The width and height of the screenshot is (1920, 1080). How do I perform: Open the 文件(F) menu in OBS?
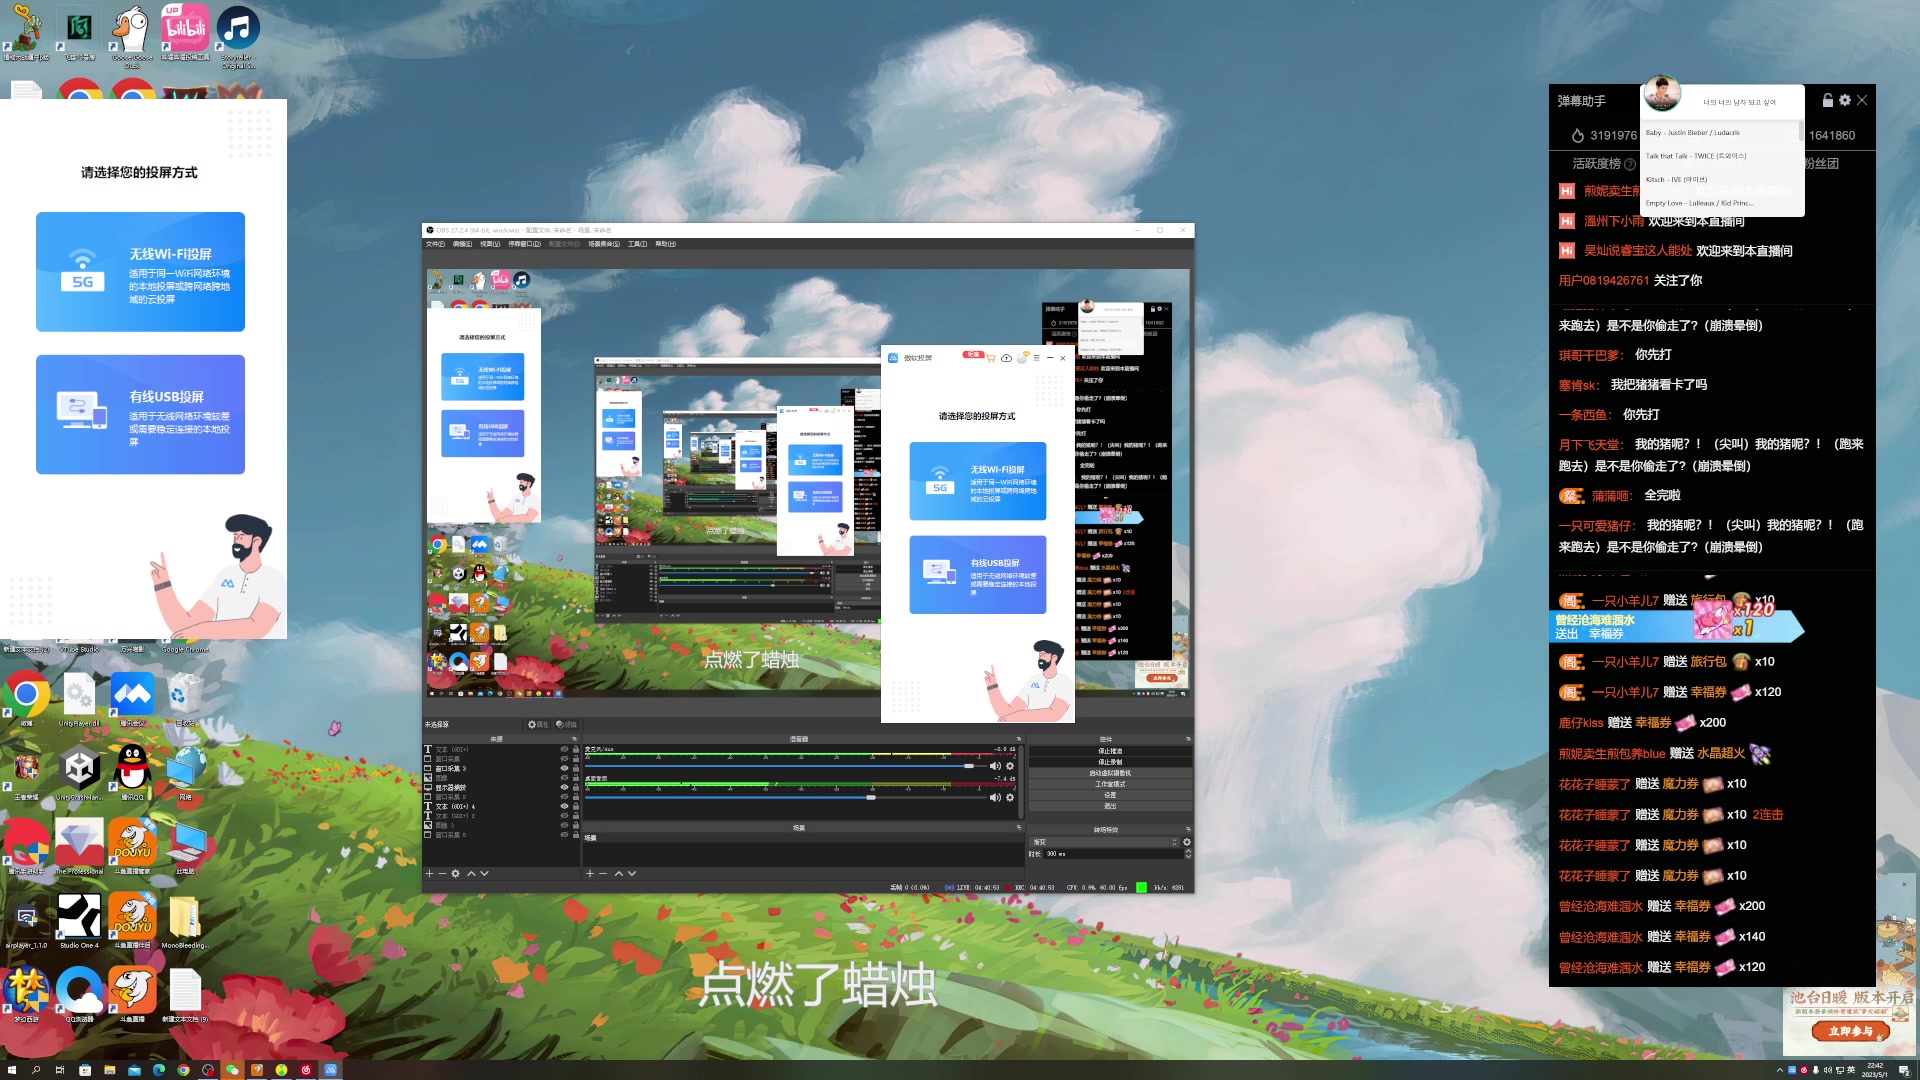435,244
